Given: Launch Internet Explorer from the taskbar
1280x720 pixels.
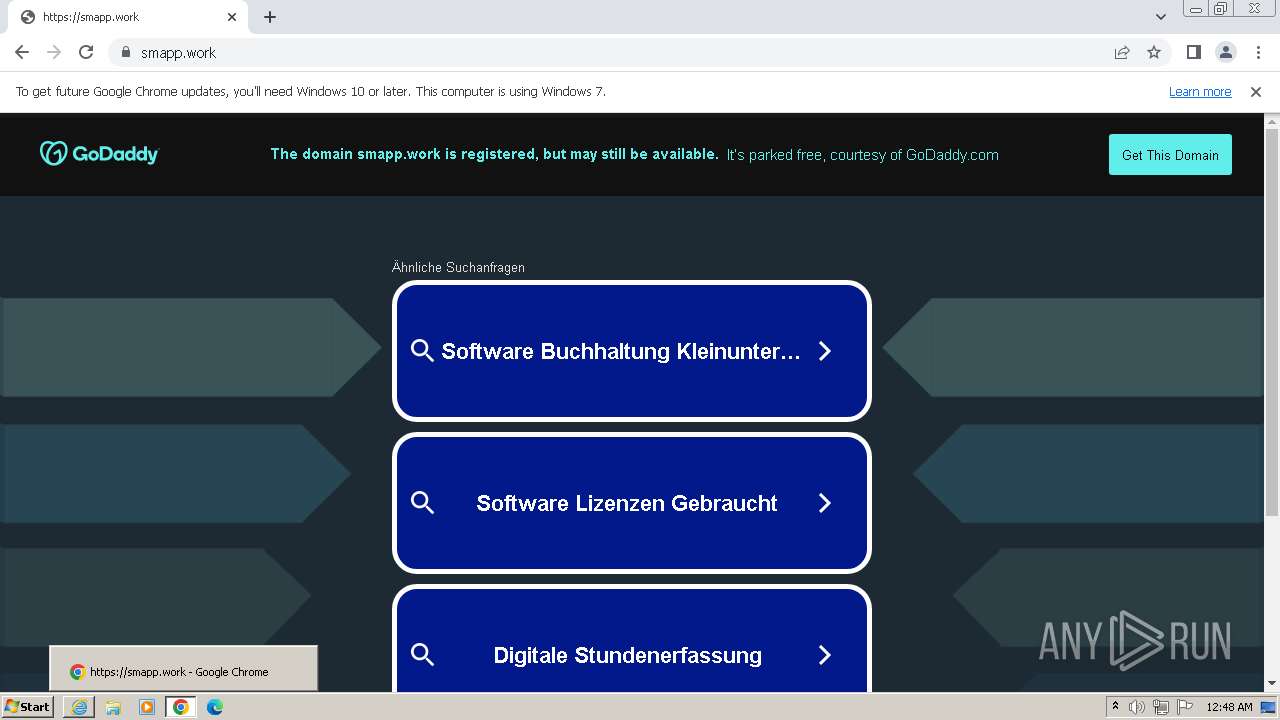Looking at the screenshot, I should point(79,707).
